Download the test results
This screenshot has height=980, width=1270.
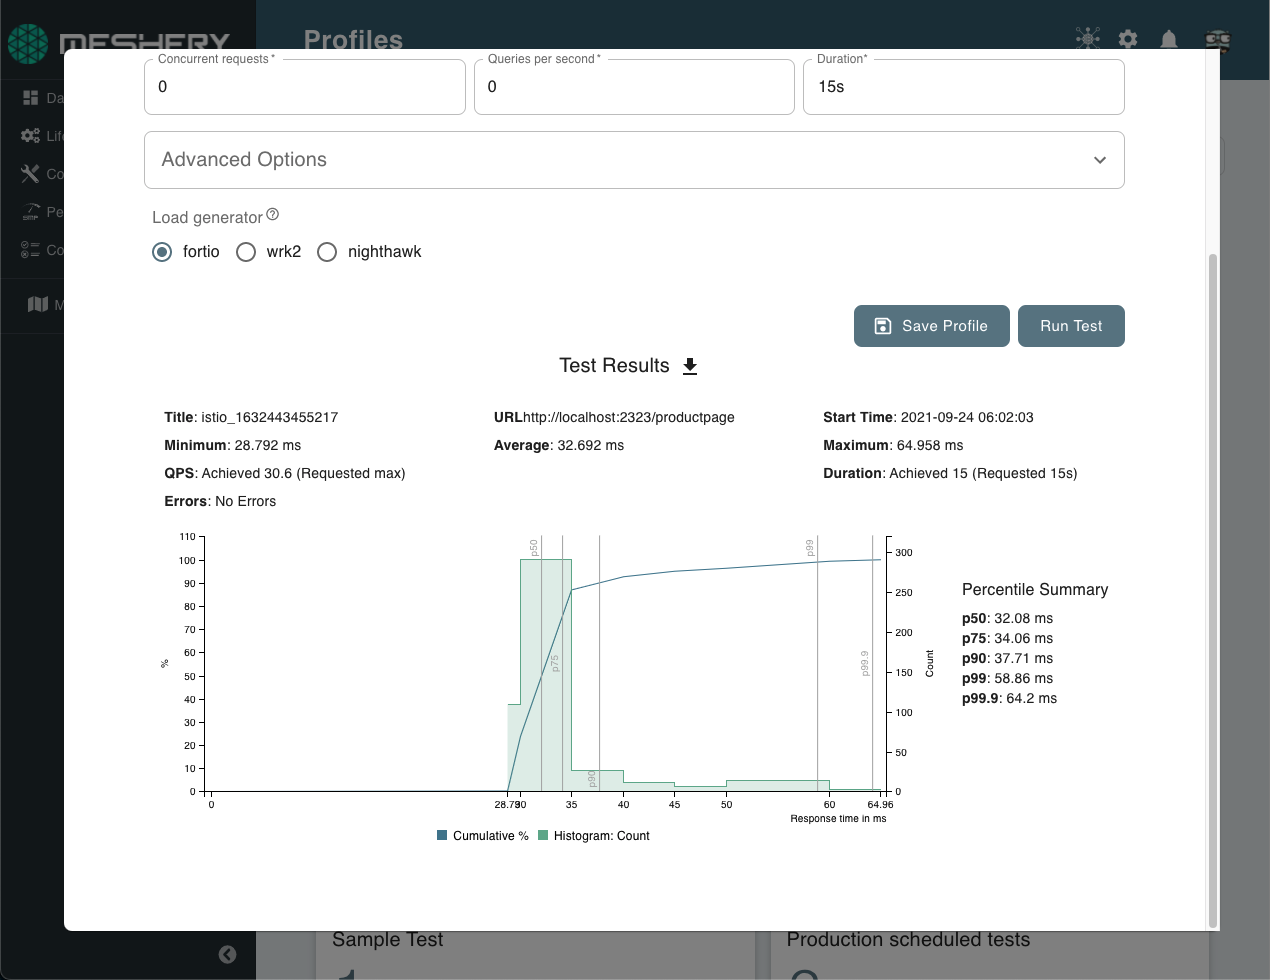coord(690,366)
